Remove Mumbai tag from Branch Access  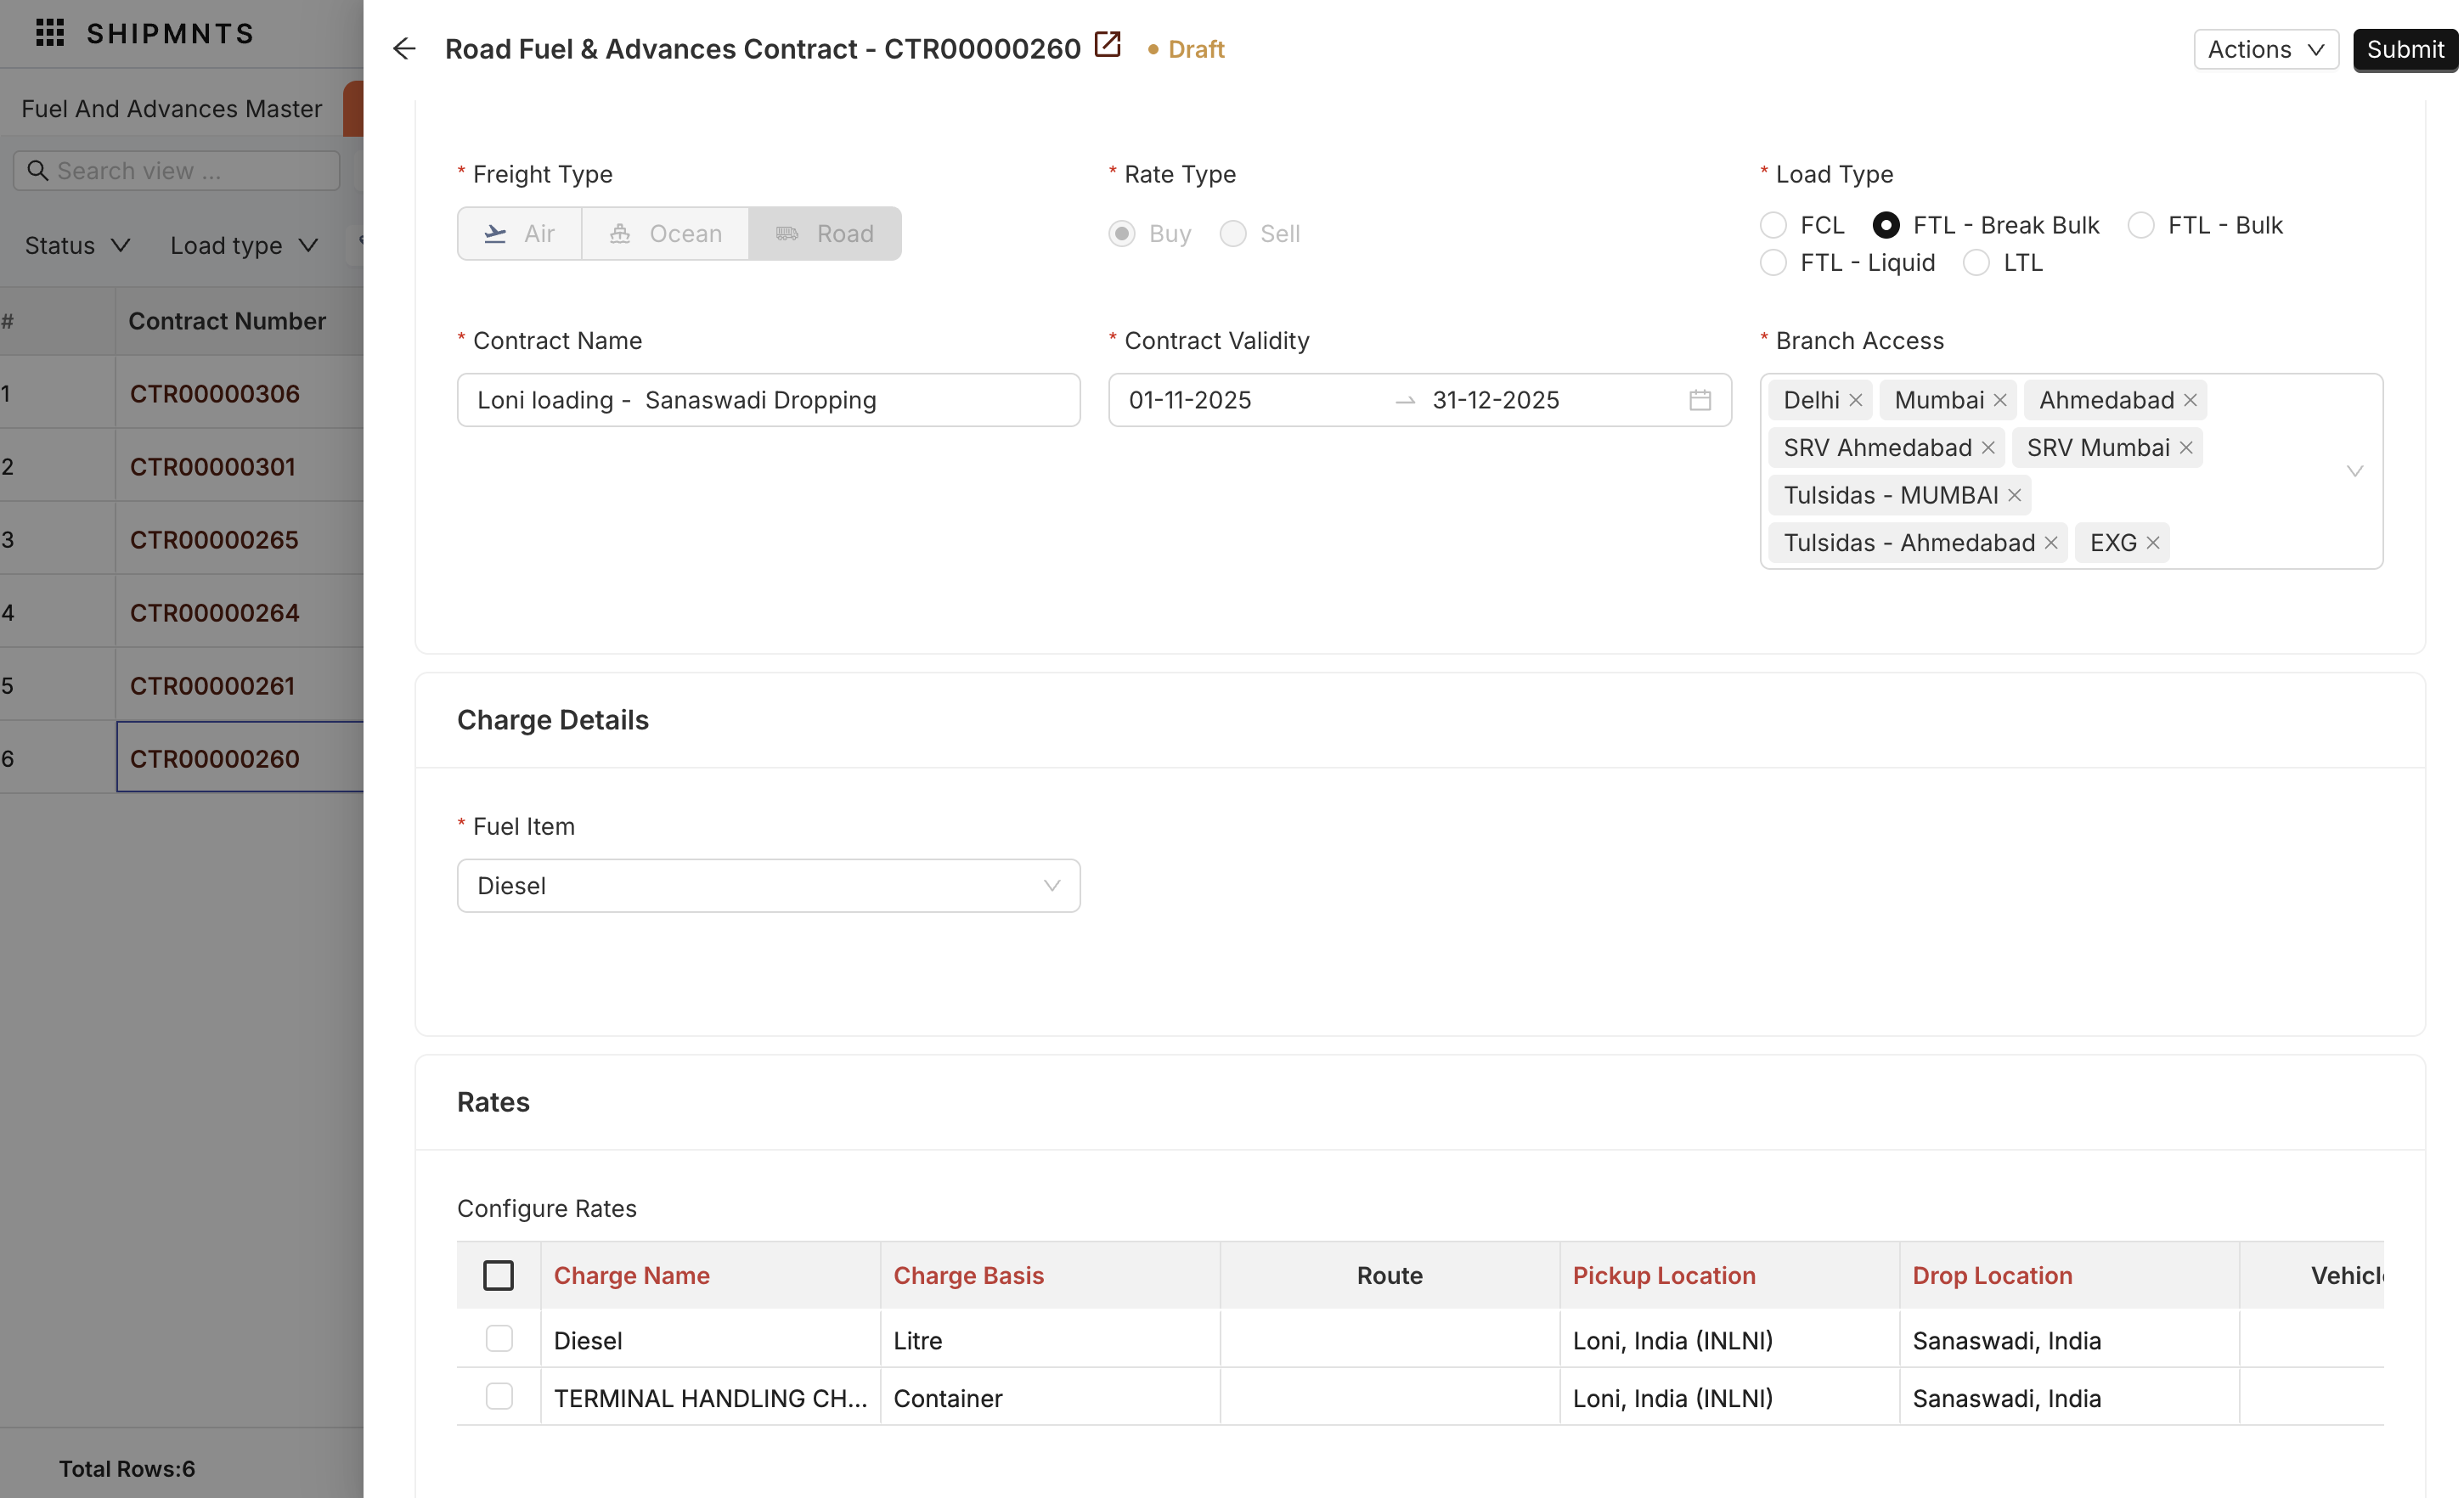[2000, 400]
